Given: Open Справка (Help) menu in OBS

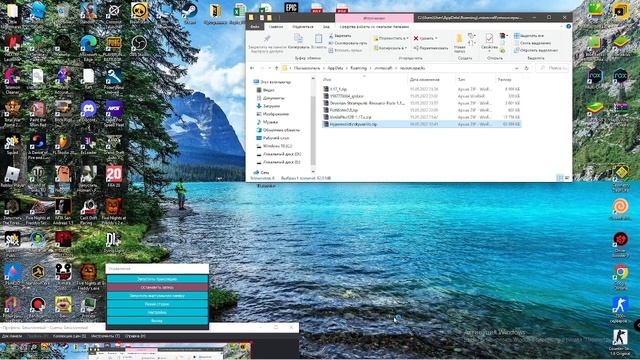Looking at the screenshot, I should point(135,336).
